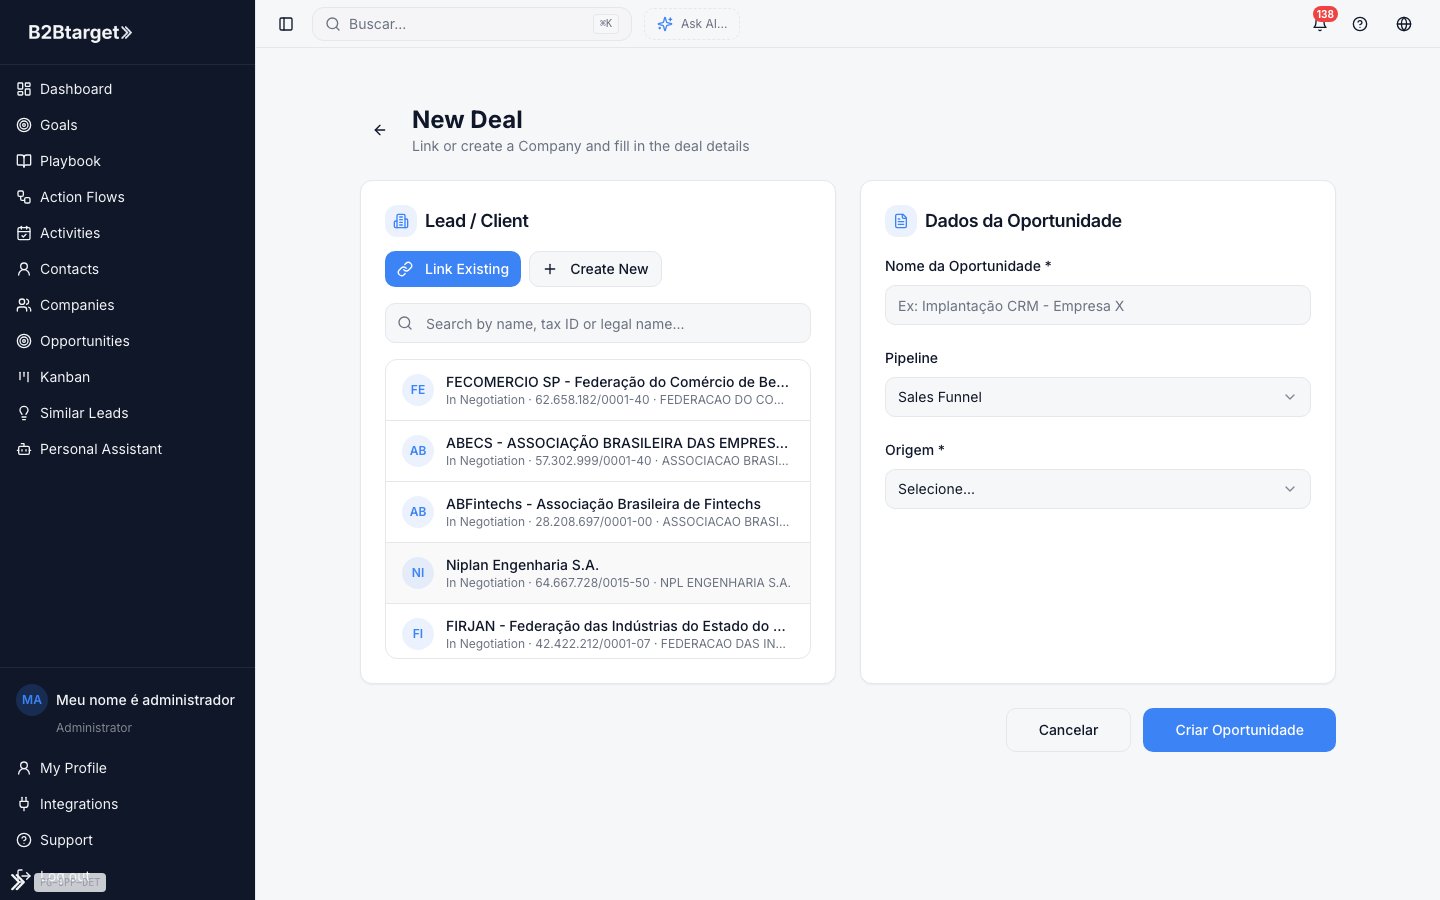The height and width of the screenshot is (900, 1440).
Task: Click the Nome da Oportunidade field
Action: click(x=1098, y=305)
